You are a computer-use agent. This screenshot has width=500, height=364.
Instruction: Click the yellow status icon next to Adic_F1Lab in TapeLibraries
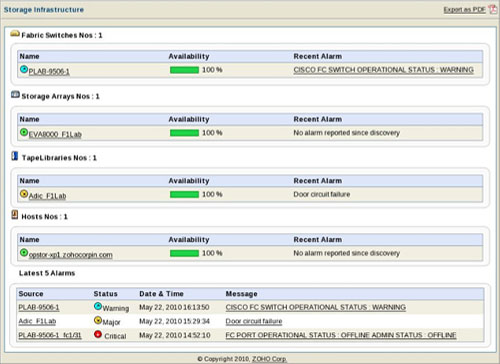pyautogui.click(x=24, y=194)
